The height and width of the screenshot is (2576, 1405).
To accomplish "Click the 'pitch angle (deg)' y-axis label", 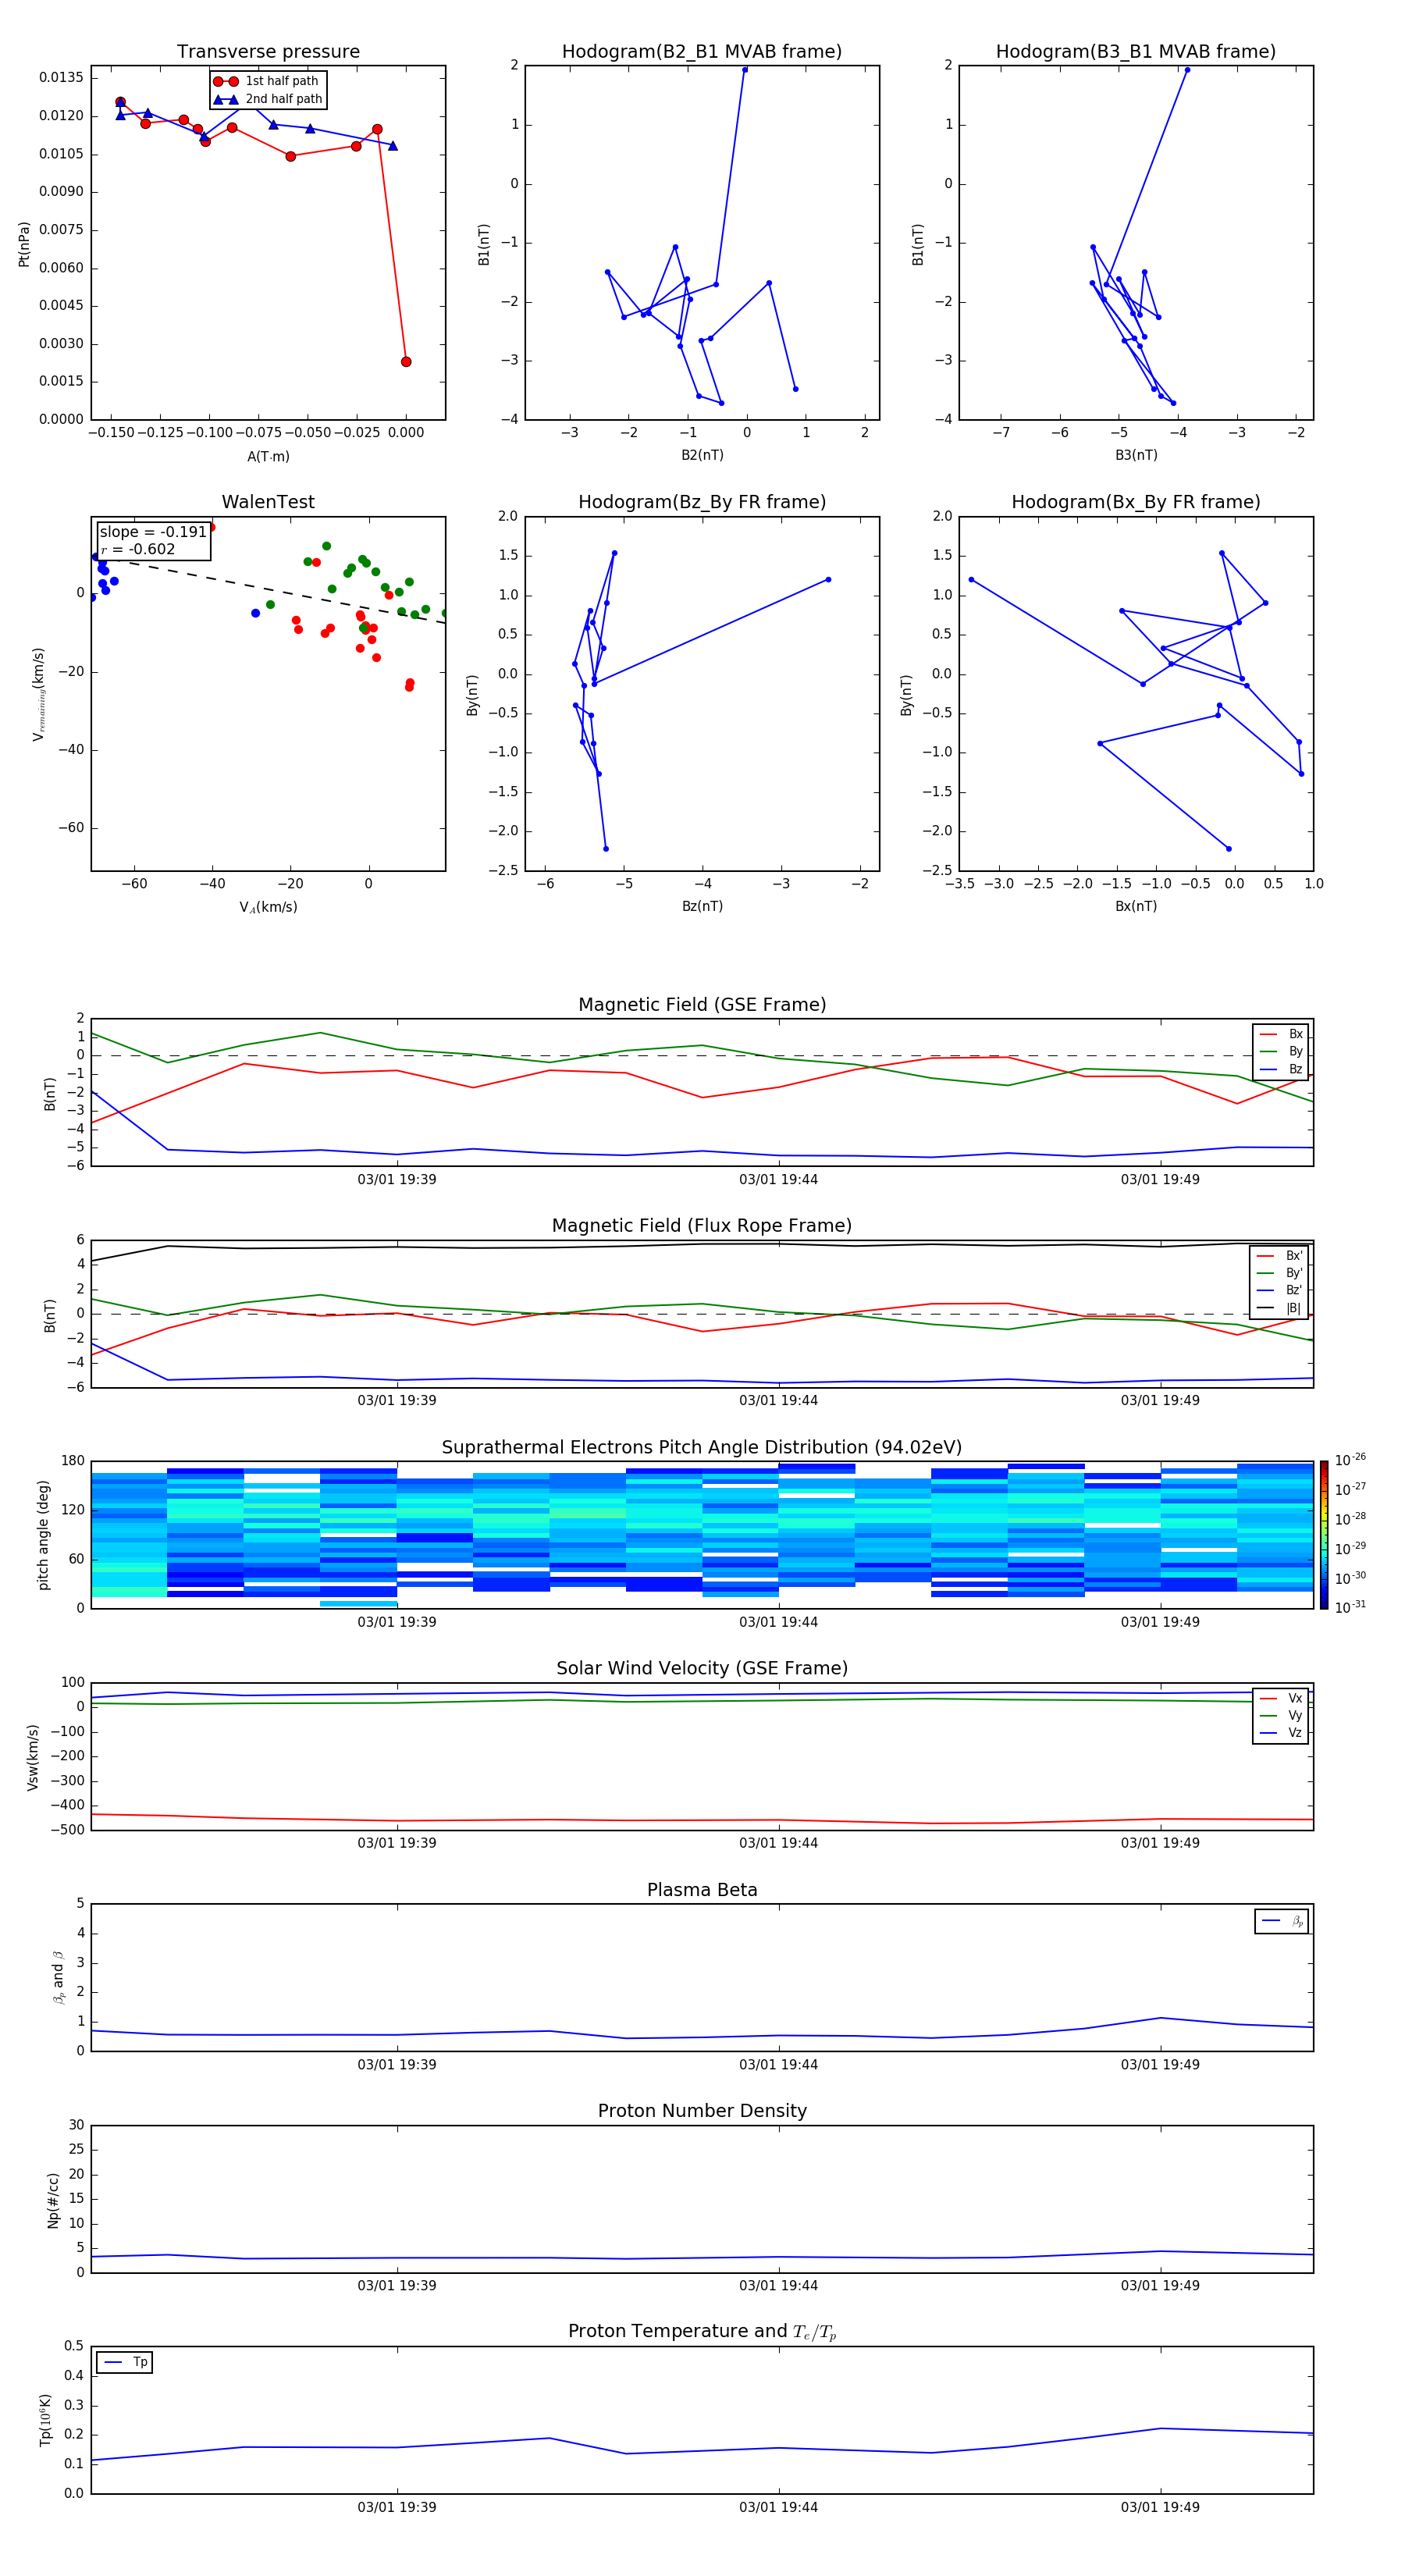I will tap(43, 1535).
